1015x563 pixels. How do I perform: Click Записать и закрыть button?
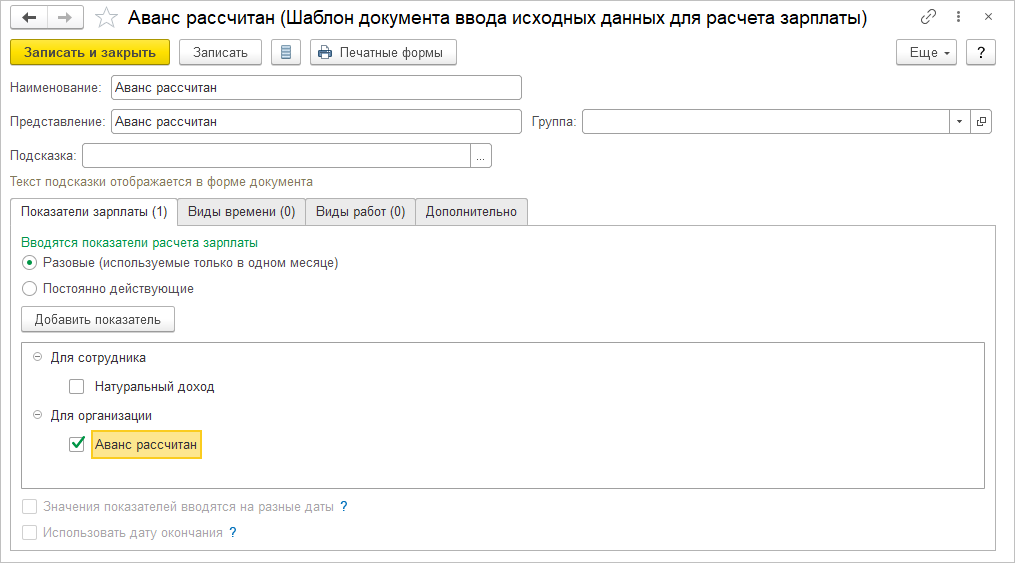click(90, 52)
